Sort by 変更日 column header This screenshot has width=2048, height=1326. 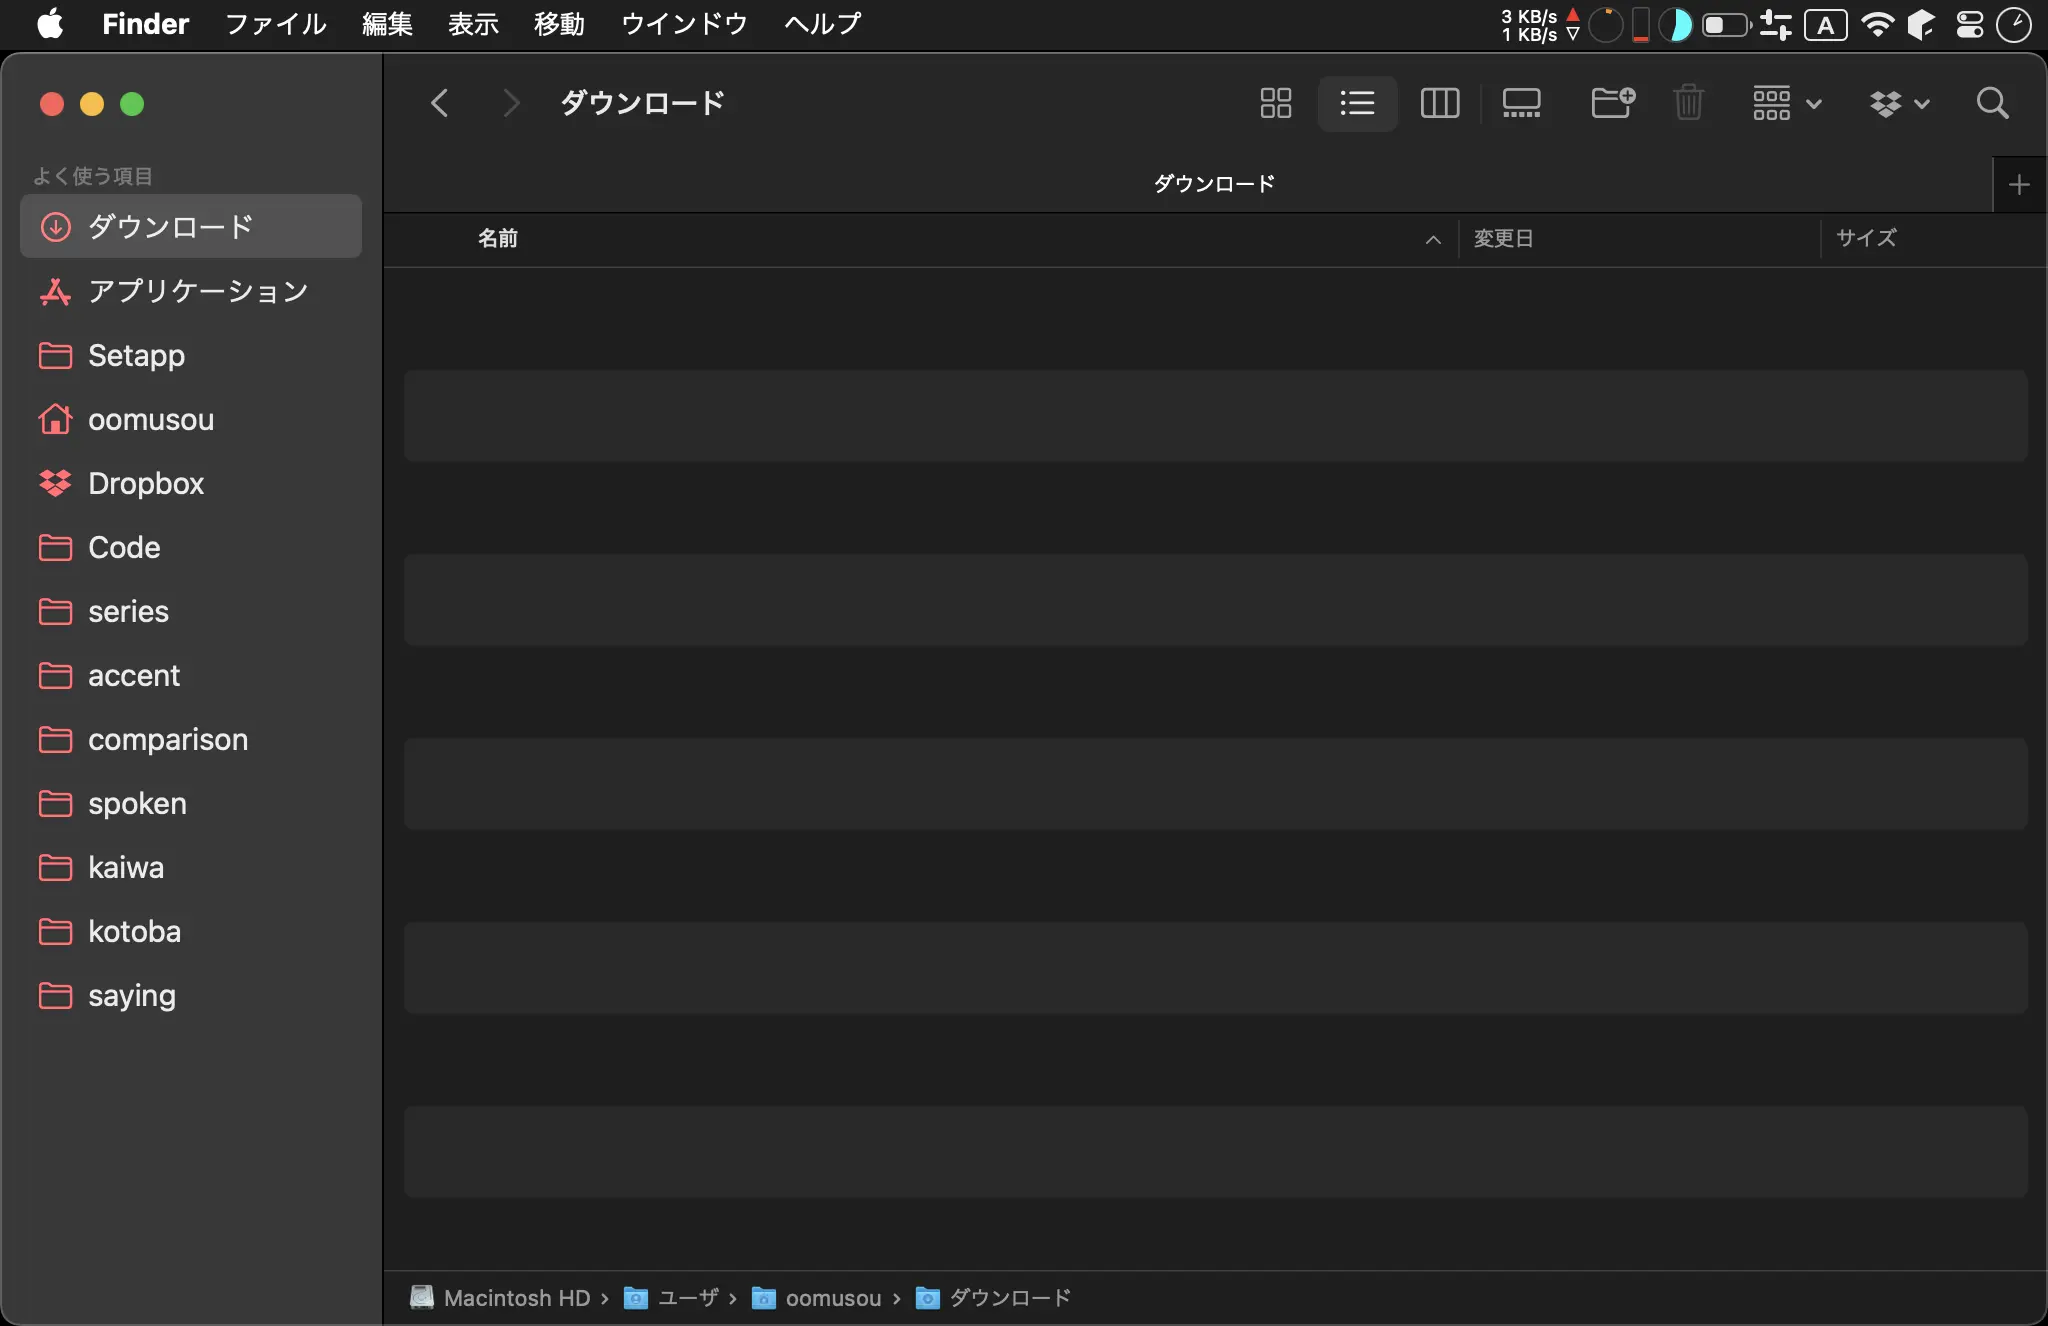(1503, 238)
